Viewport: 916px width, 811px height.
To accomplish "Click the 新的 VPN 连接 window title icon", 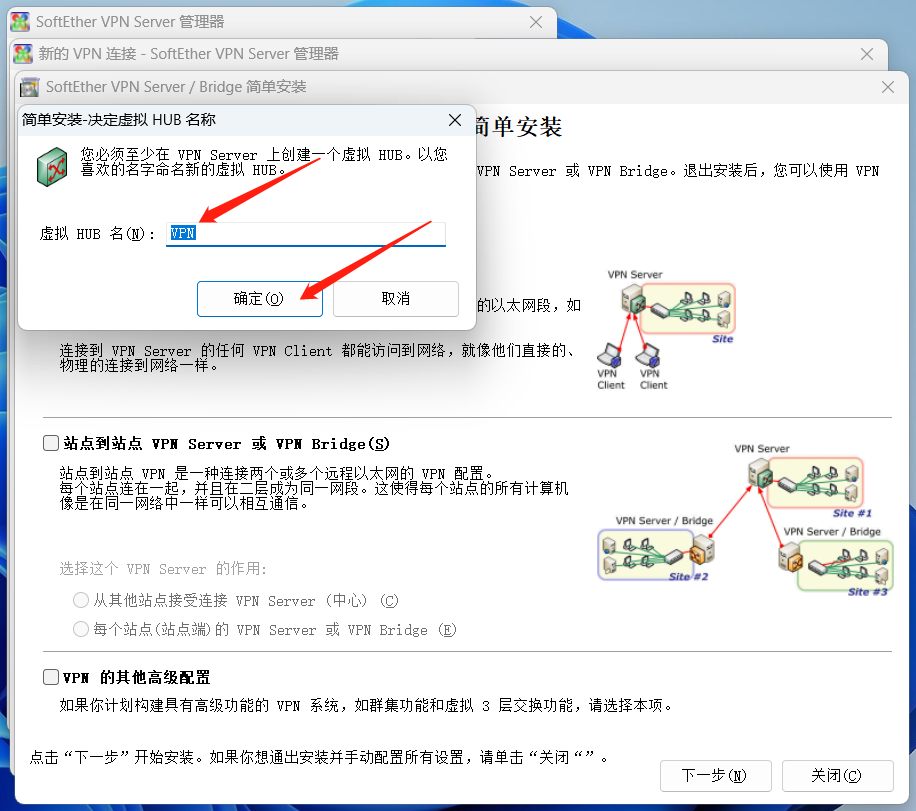I will tap(23, 54).
